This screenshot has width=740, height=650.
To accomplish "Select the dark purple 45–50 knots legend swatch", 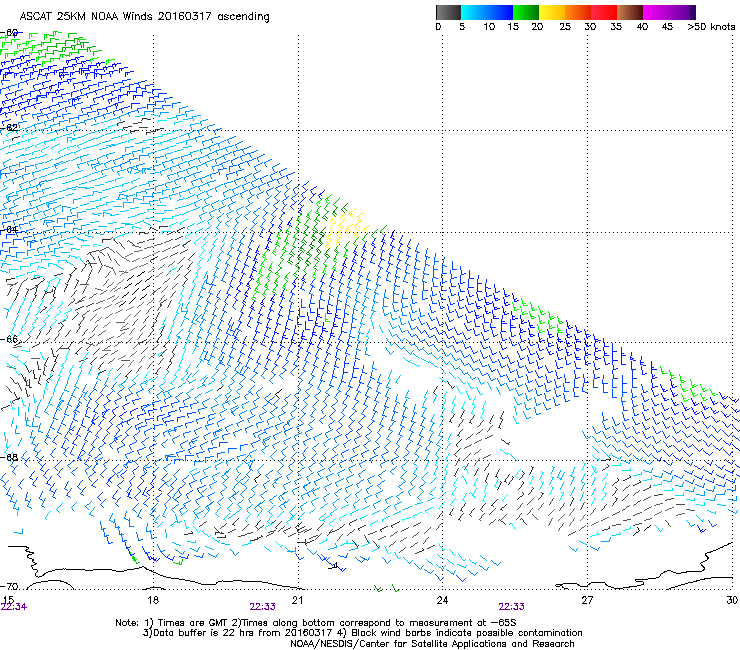I will tap(682, 12).
